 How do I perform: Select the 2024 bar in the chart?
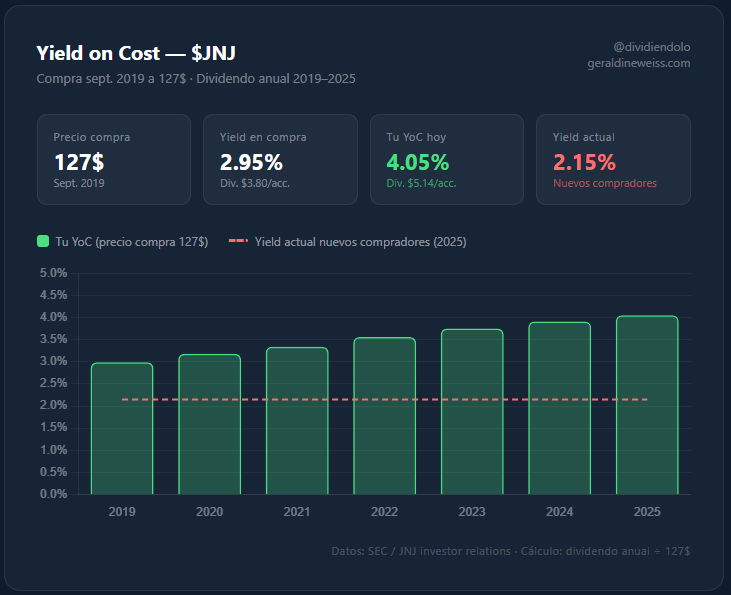click(559, 408)
